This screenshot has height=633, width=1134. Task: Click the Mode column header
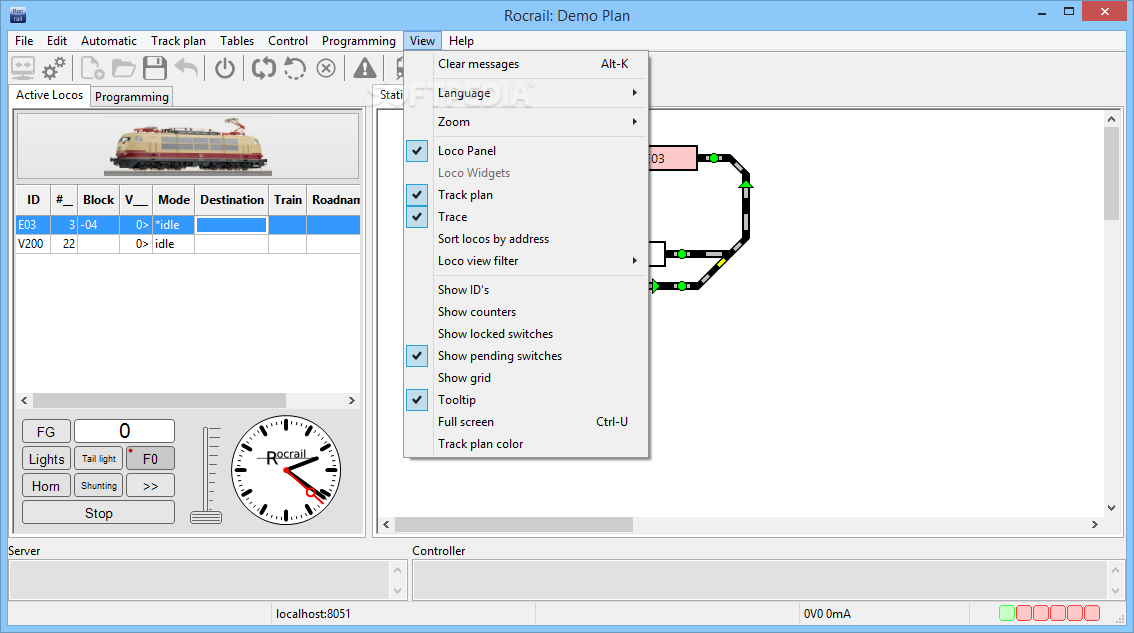point(174,200)
